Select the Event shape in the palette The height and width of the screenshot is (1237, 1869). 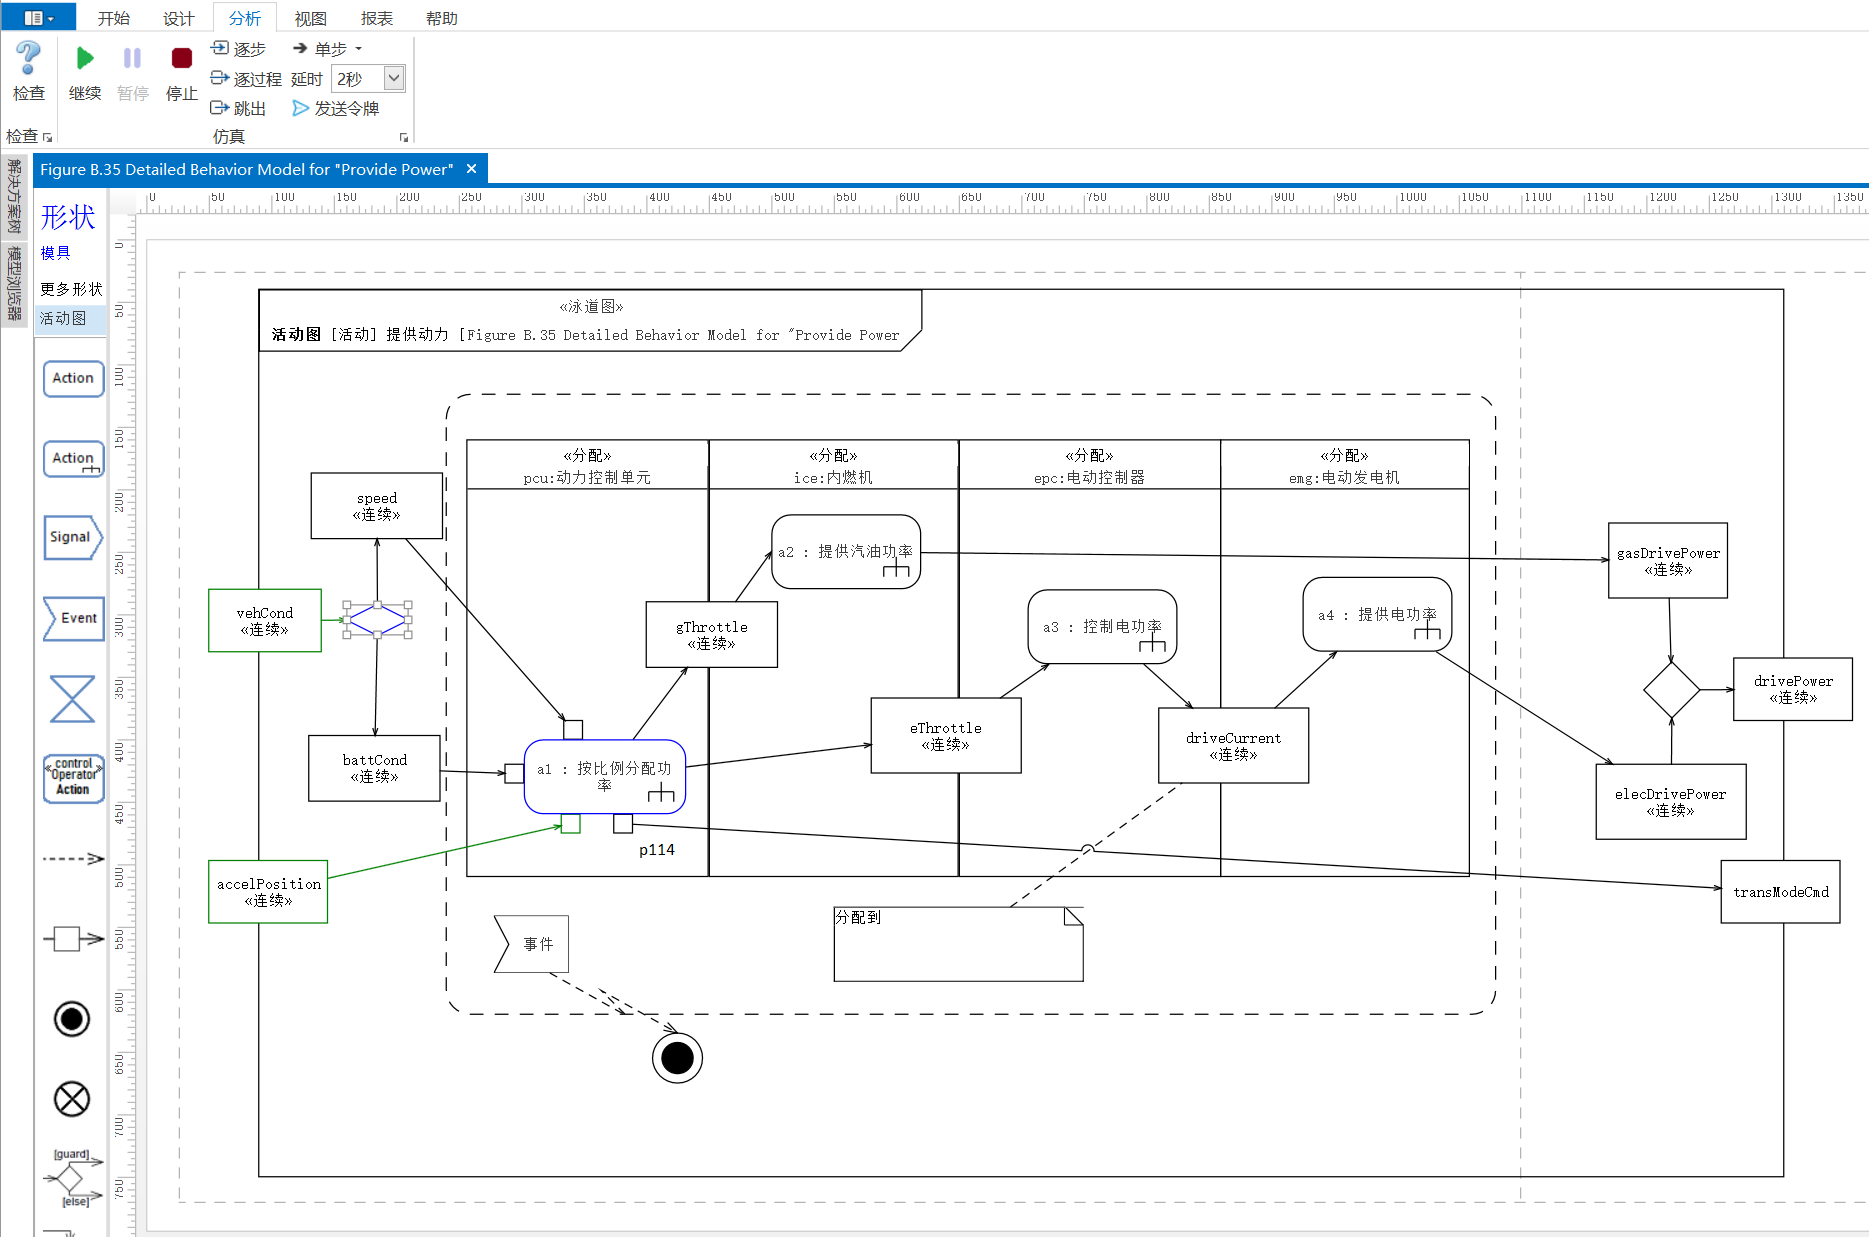point(73,618)
